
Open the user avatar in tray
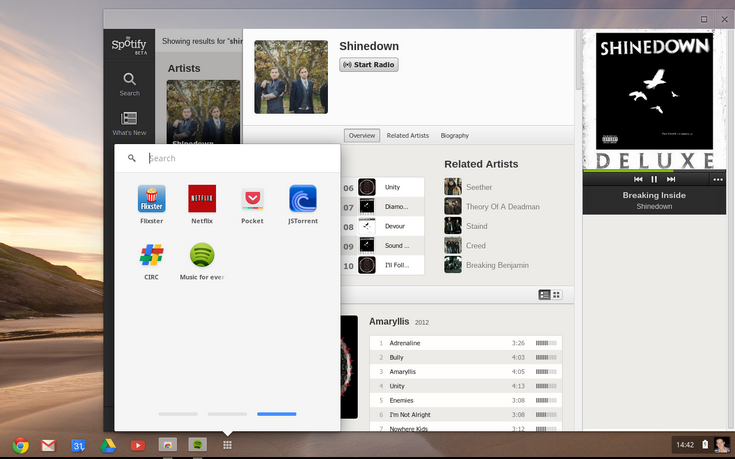(x=721, y=444)
